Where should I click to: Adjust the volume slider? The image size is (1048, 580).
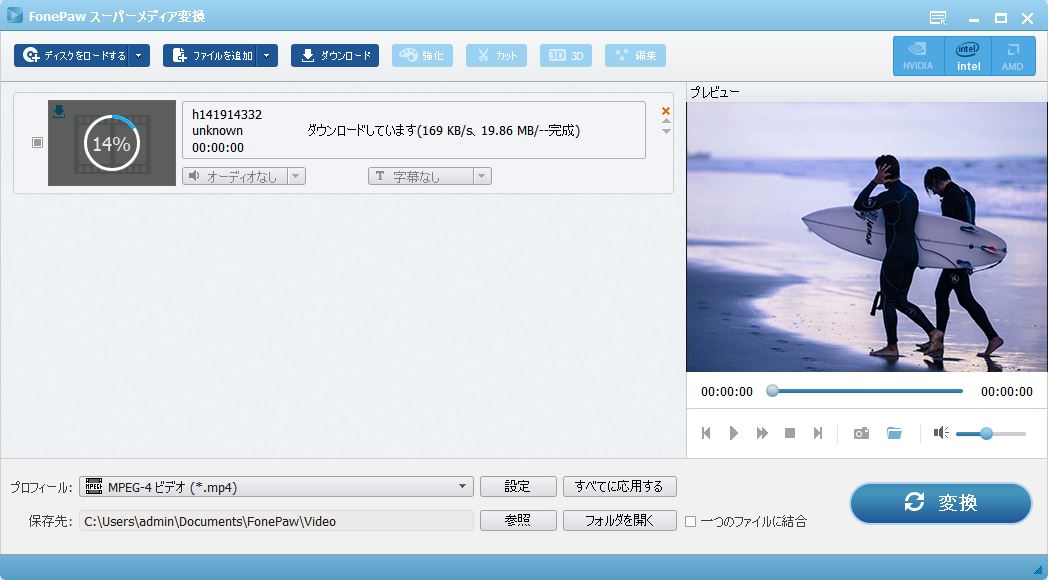point(991,434)
